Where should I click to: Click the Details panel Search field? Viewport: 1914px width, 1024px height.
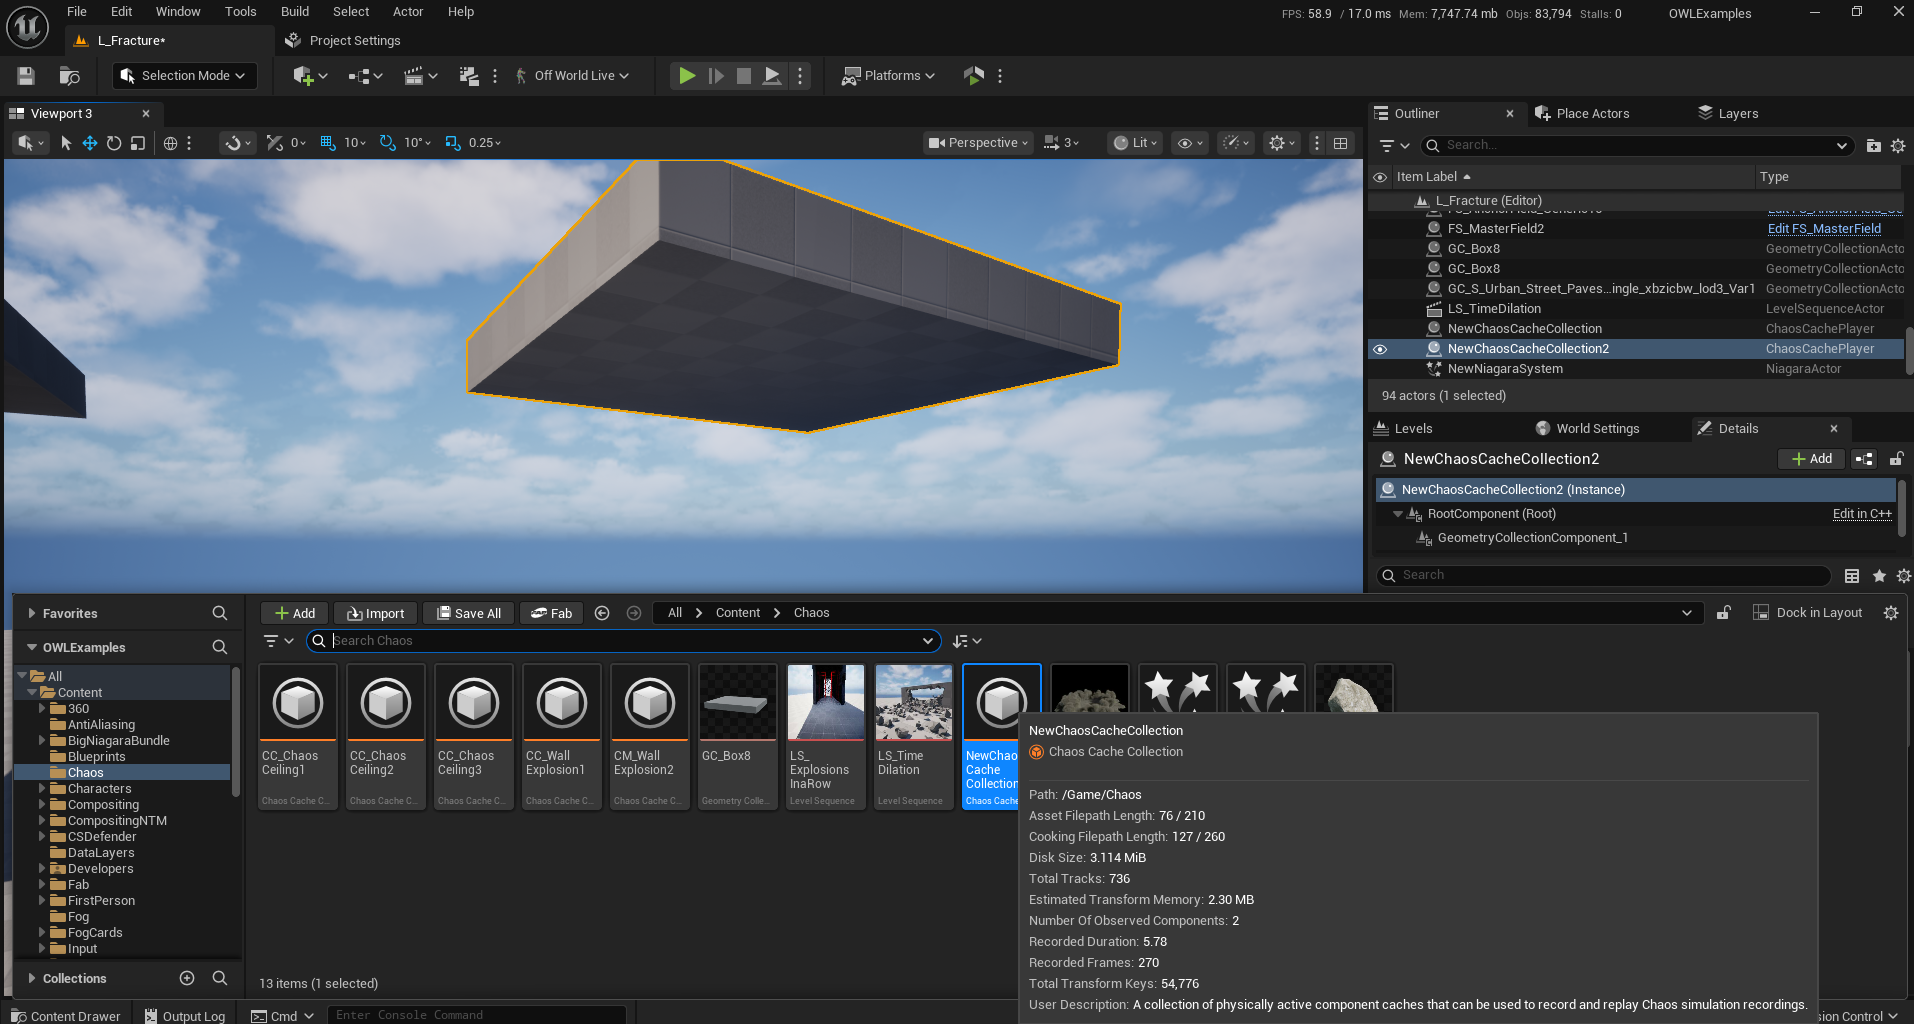click(x=1604, y=576)
